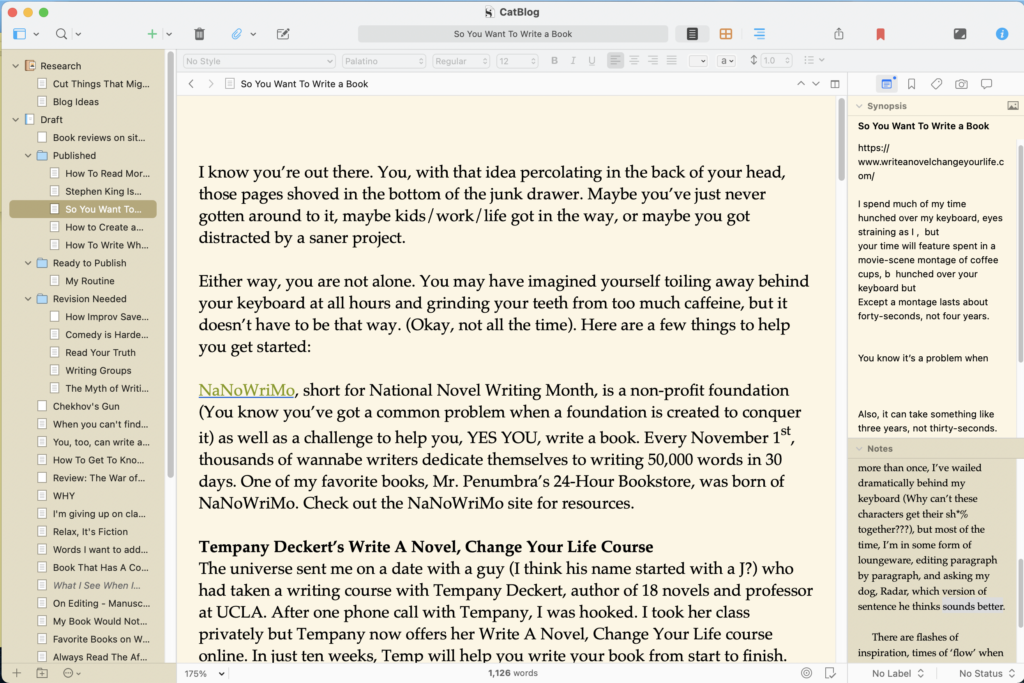Open inspector Metadata tag tab
1024x683 pixels.
(x=936, y=84)
